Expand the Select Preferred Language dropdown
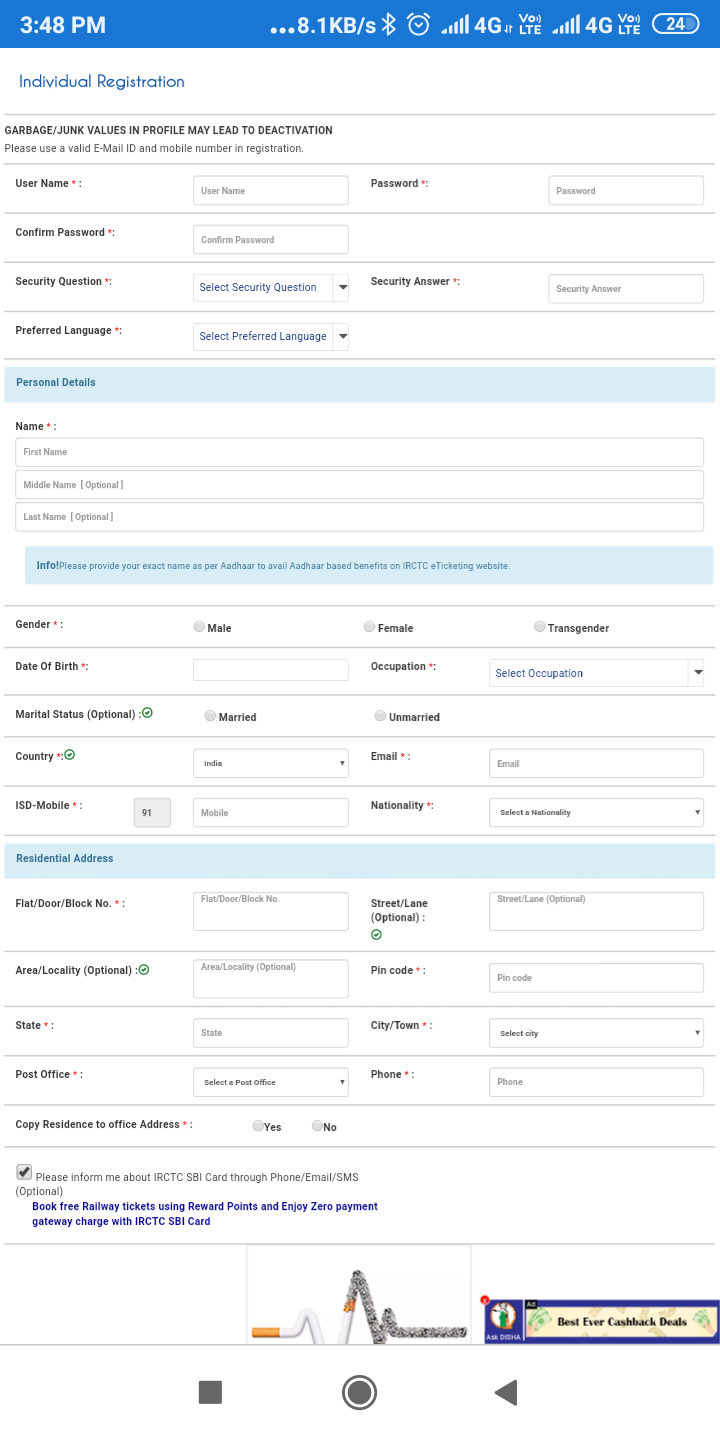This screenshot has width=720, height=1440. (271, 336)
